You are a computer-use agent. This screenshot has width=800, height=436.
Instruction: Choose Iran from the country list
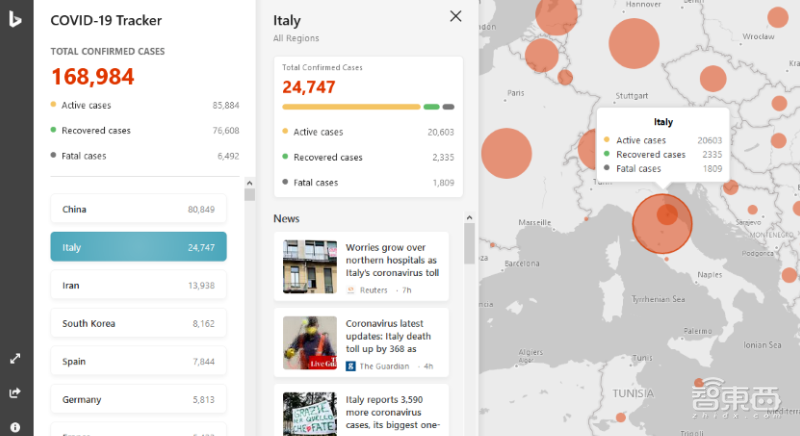(138, 285)
